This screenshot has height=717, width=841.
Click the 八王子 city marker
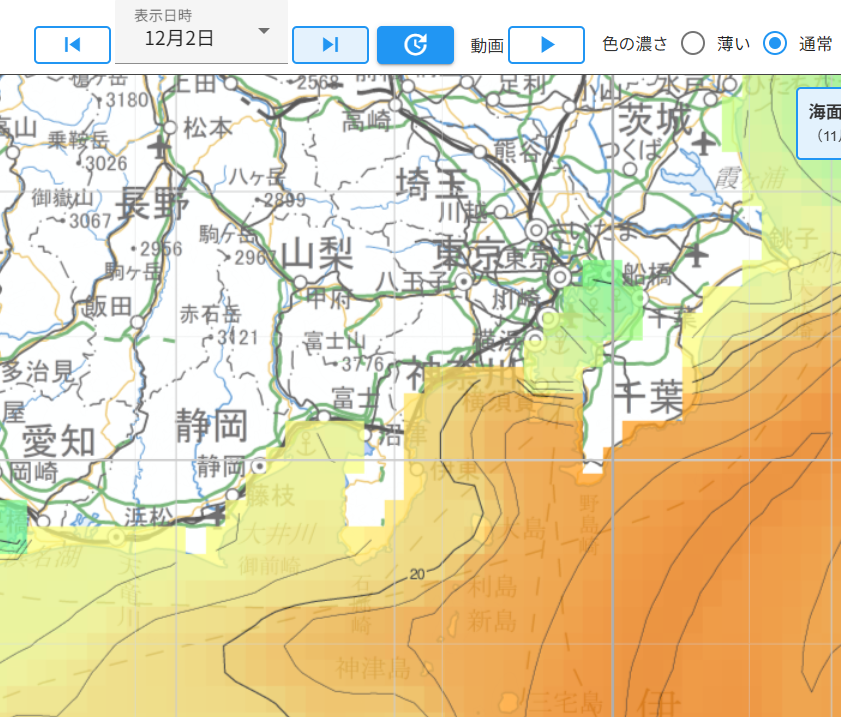[463, 283]
